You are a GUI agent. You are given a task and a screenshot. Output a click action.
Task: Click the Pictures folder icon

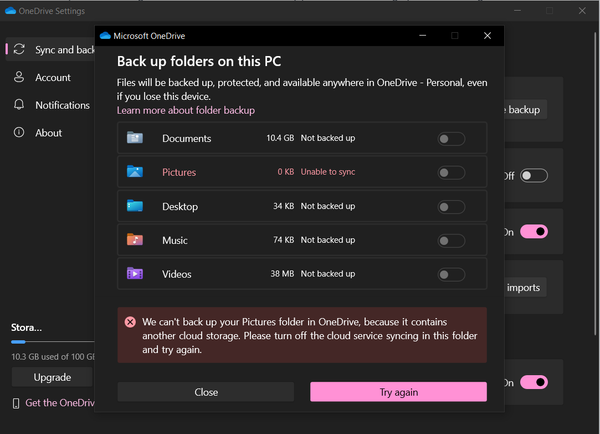(135, 171)
